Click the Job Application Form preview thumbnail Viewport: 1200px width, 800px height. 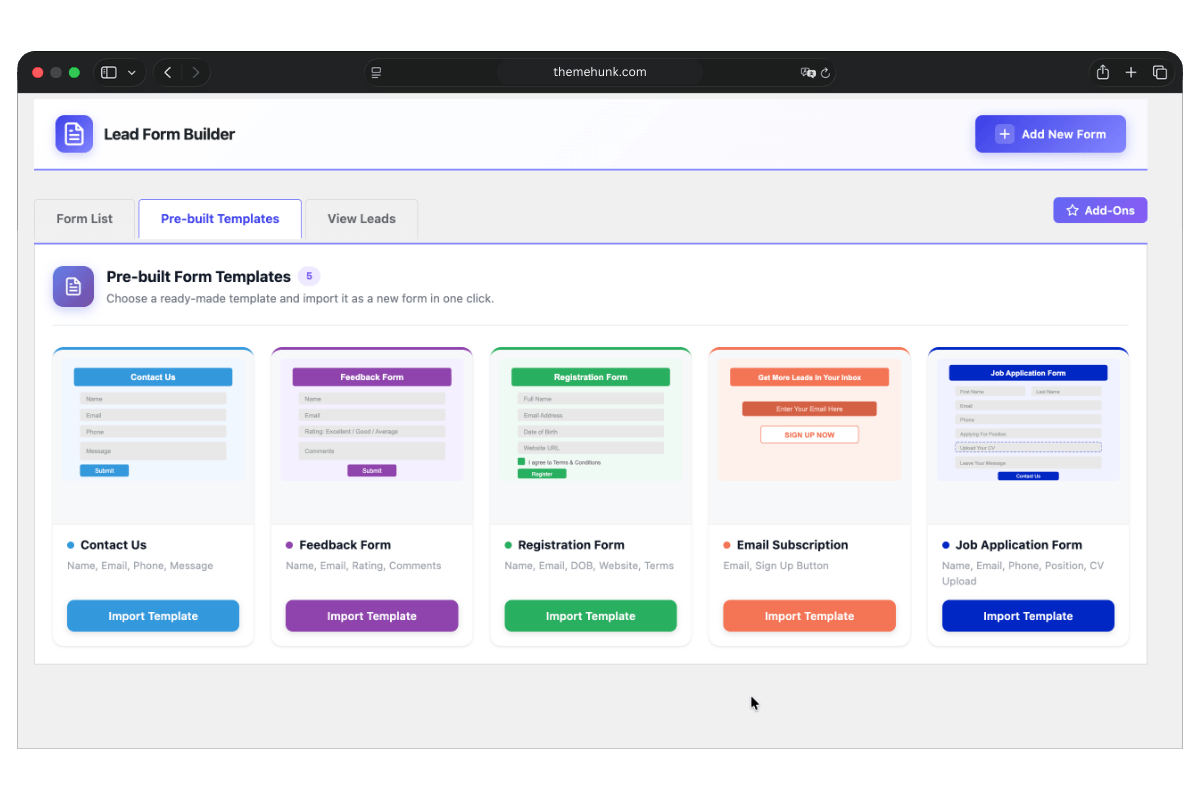[1028, 420]
